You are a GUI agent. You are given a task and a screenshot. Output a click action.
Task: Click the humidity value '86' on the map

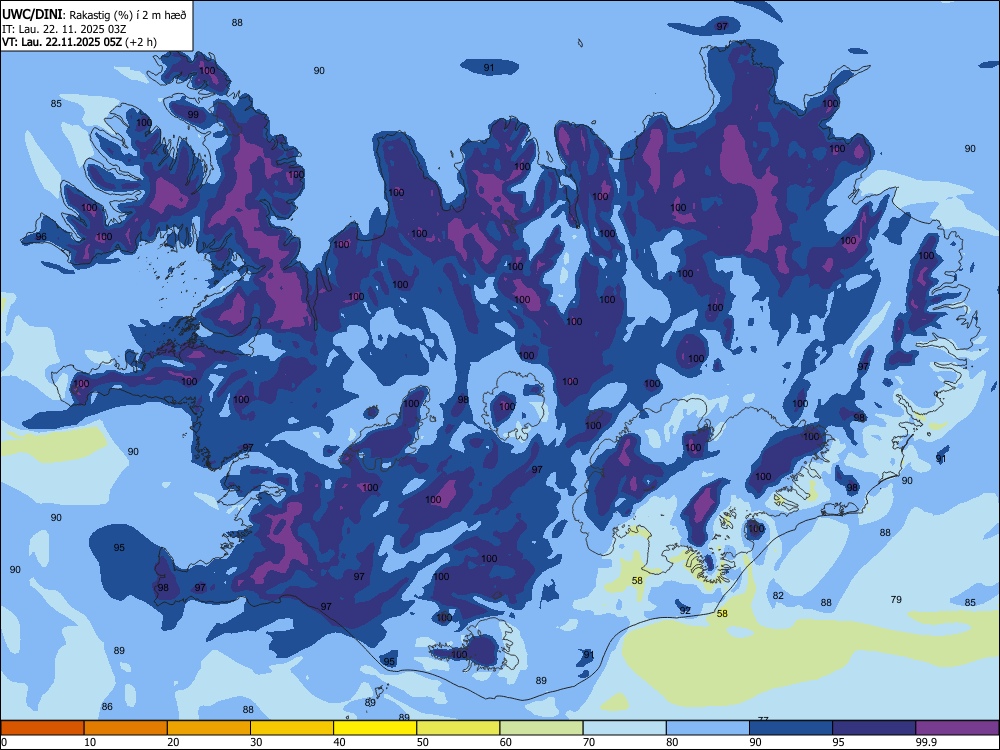click(x=107, y=707)
